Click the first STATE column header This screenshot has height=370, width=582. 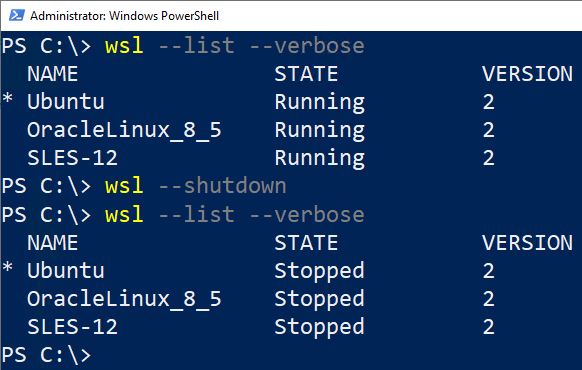tap(306, 74)
